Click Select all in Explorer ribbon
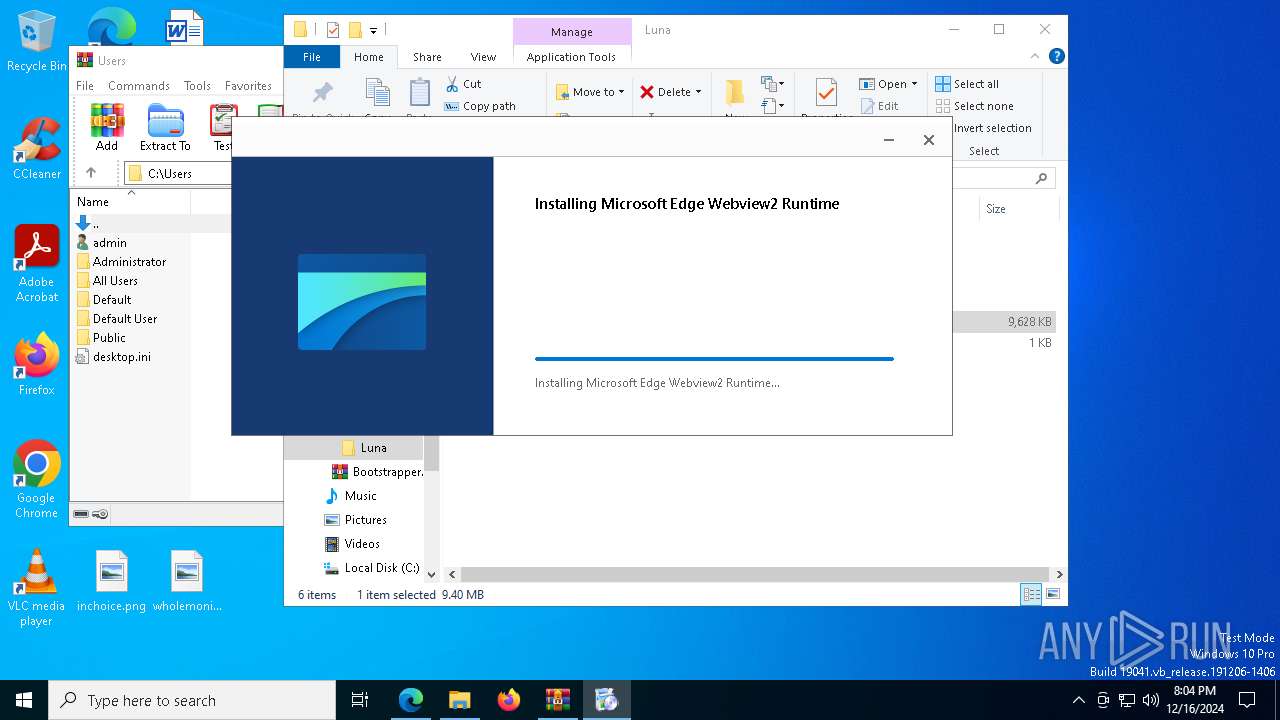Viewport: 1280px width, 720px height. (x=967, y=84)
